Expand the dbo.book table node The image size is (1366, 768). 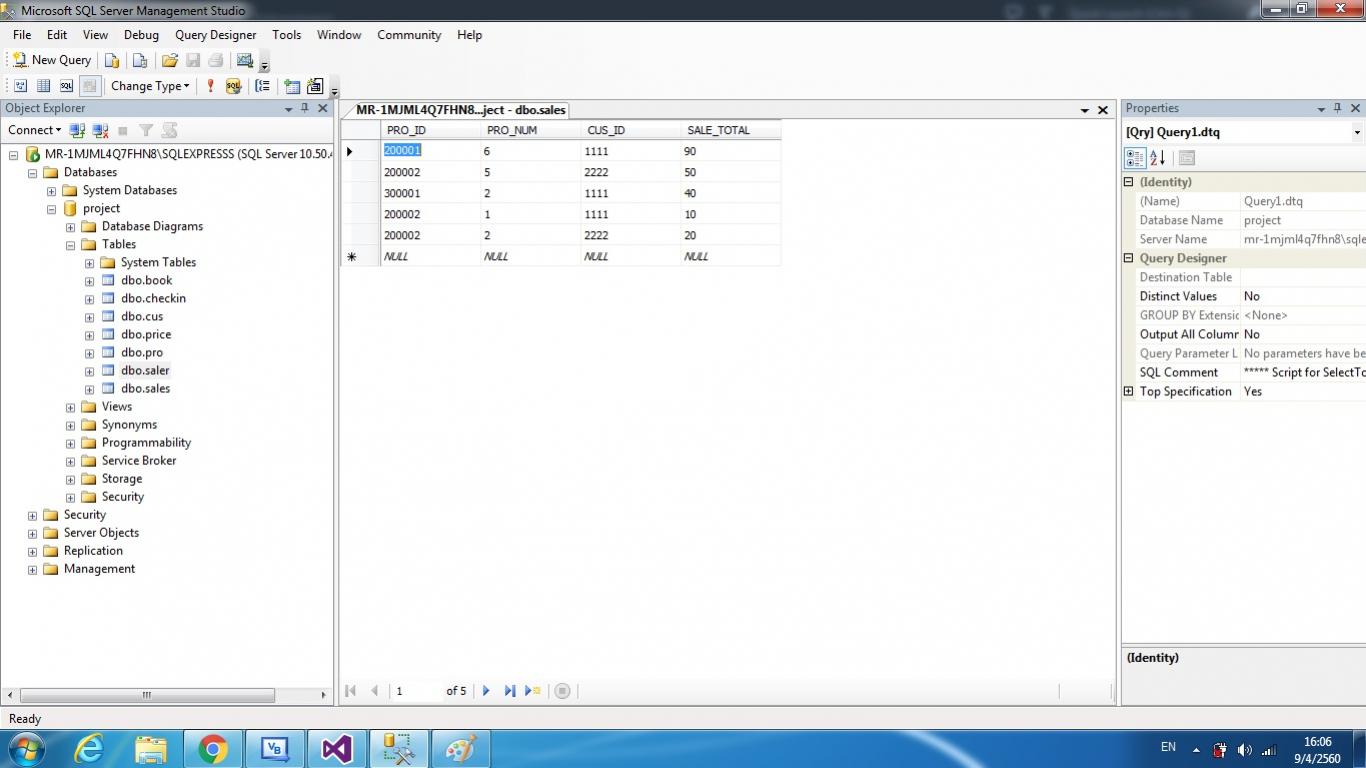(90, 281)
